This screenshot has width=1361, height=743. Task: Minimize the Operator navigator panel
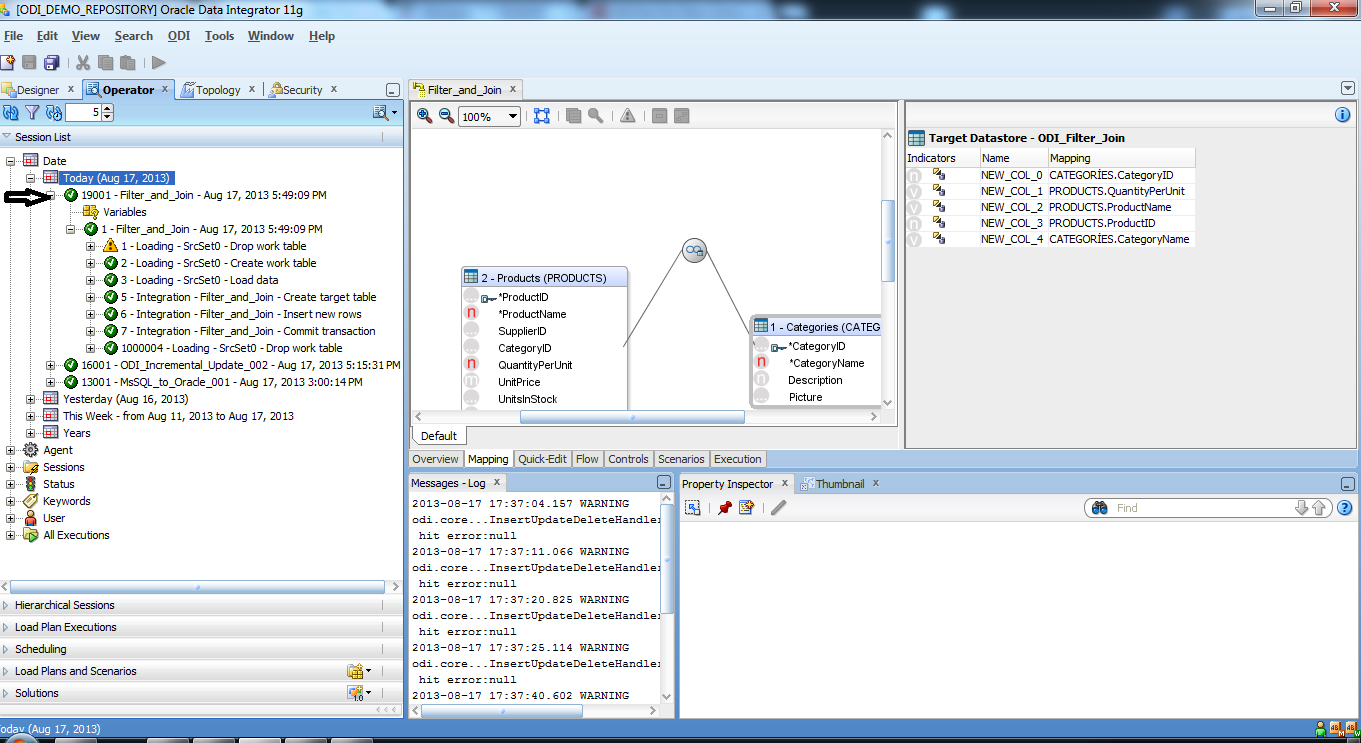pyautogui.click(x=392, y=90)
